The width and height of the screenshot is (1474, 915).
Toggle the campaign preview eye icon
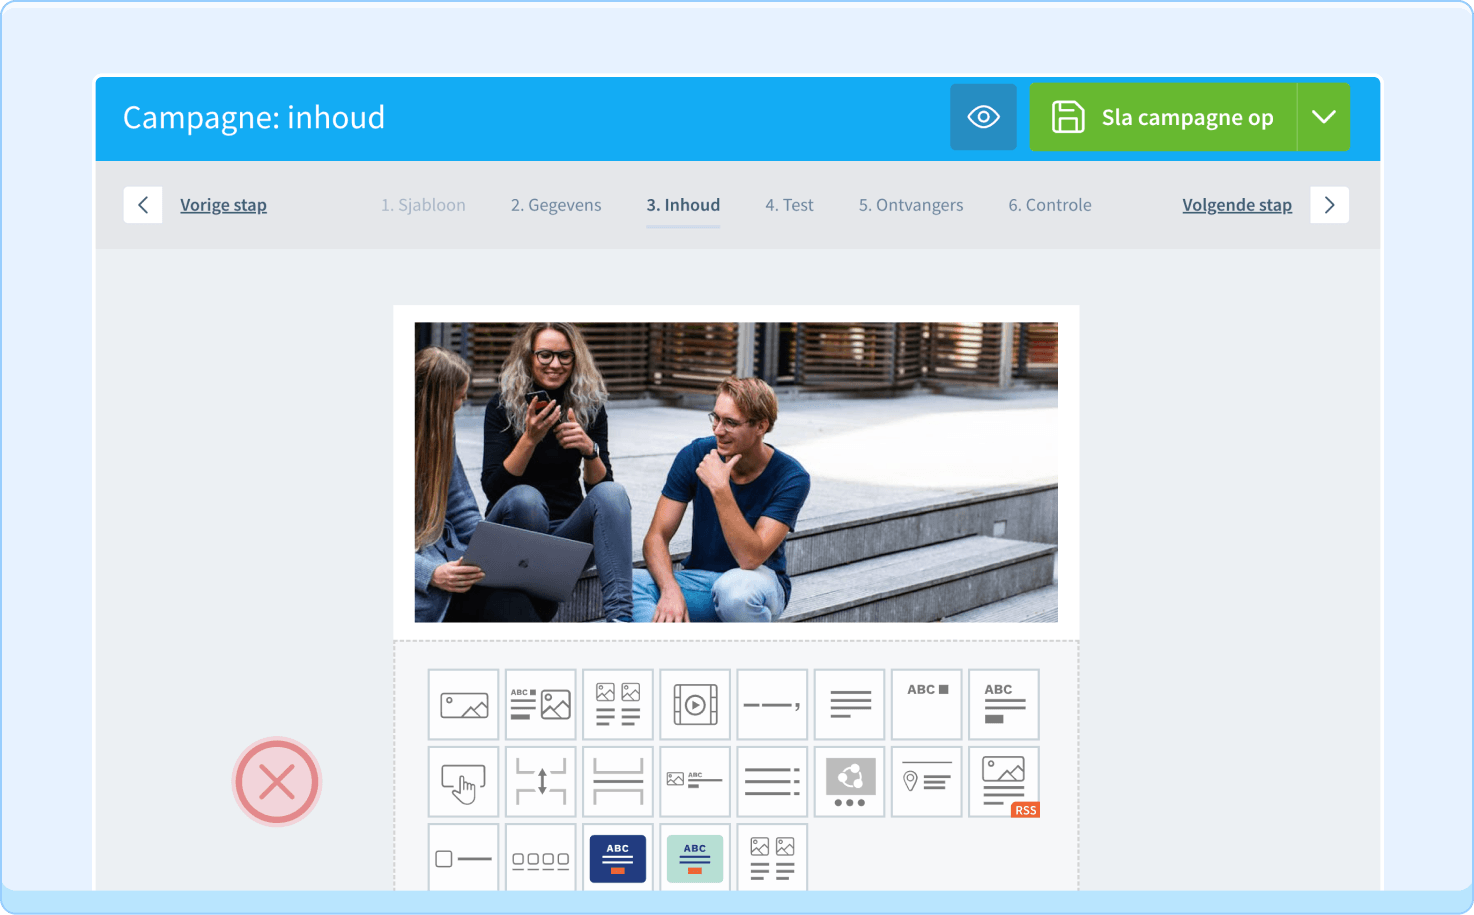(x=983, y=117)
